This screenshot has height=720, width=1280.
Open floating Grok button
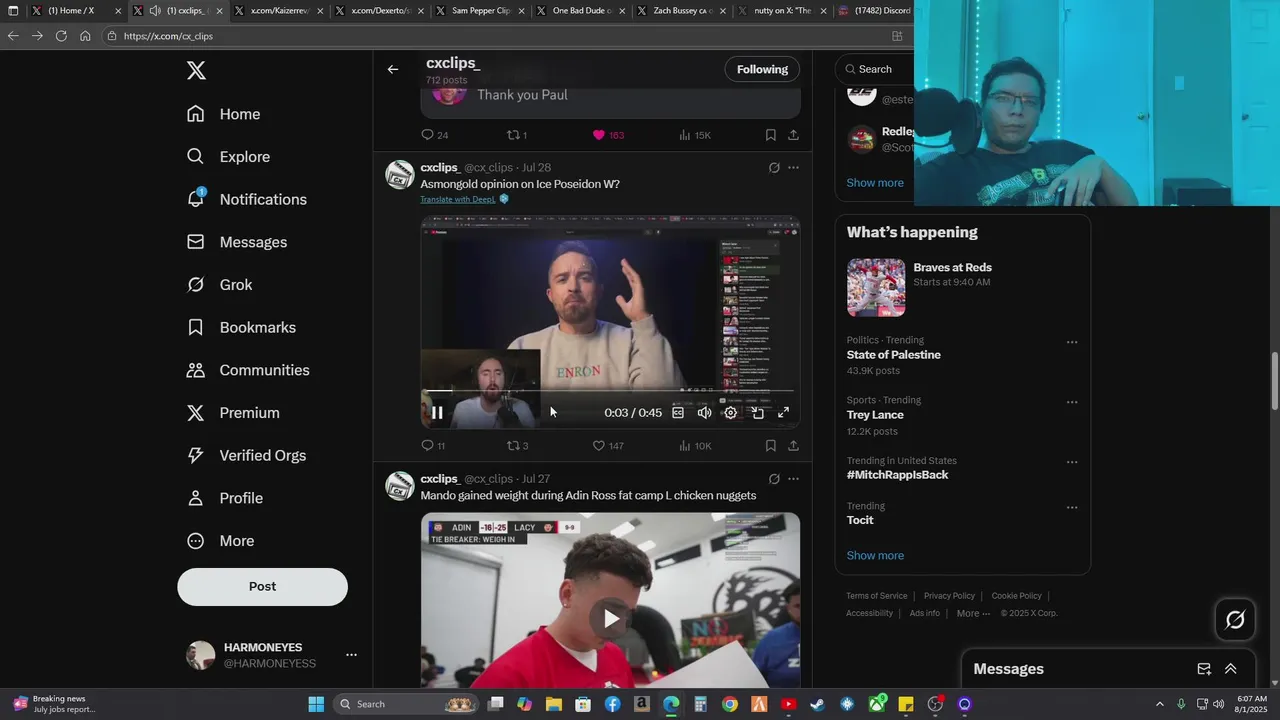(x=1235, y=620)
